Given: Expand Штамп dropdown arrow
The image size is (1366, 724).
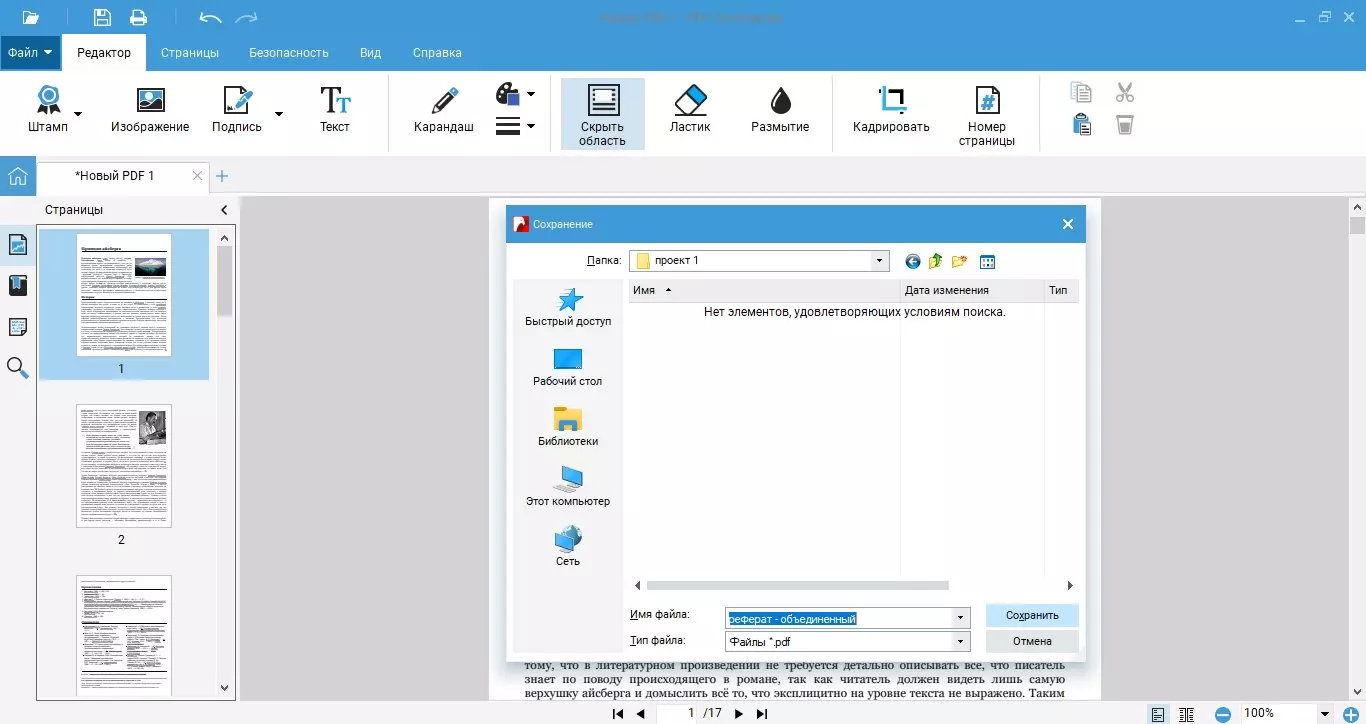Looking at the screenshot, I should coord(78,114).
